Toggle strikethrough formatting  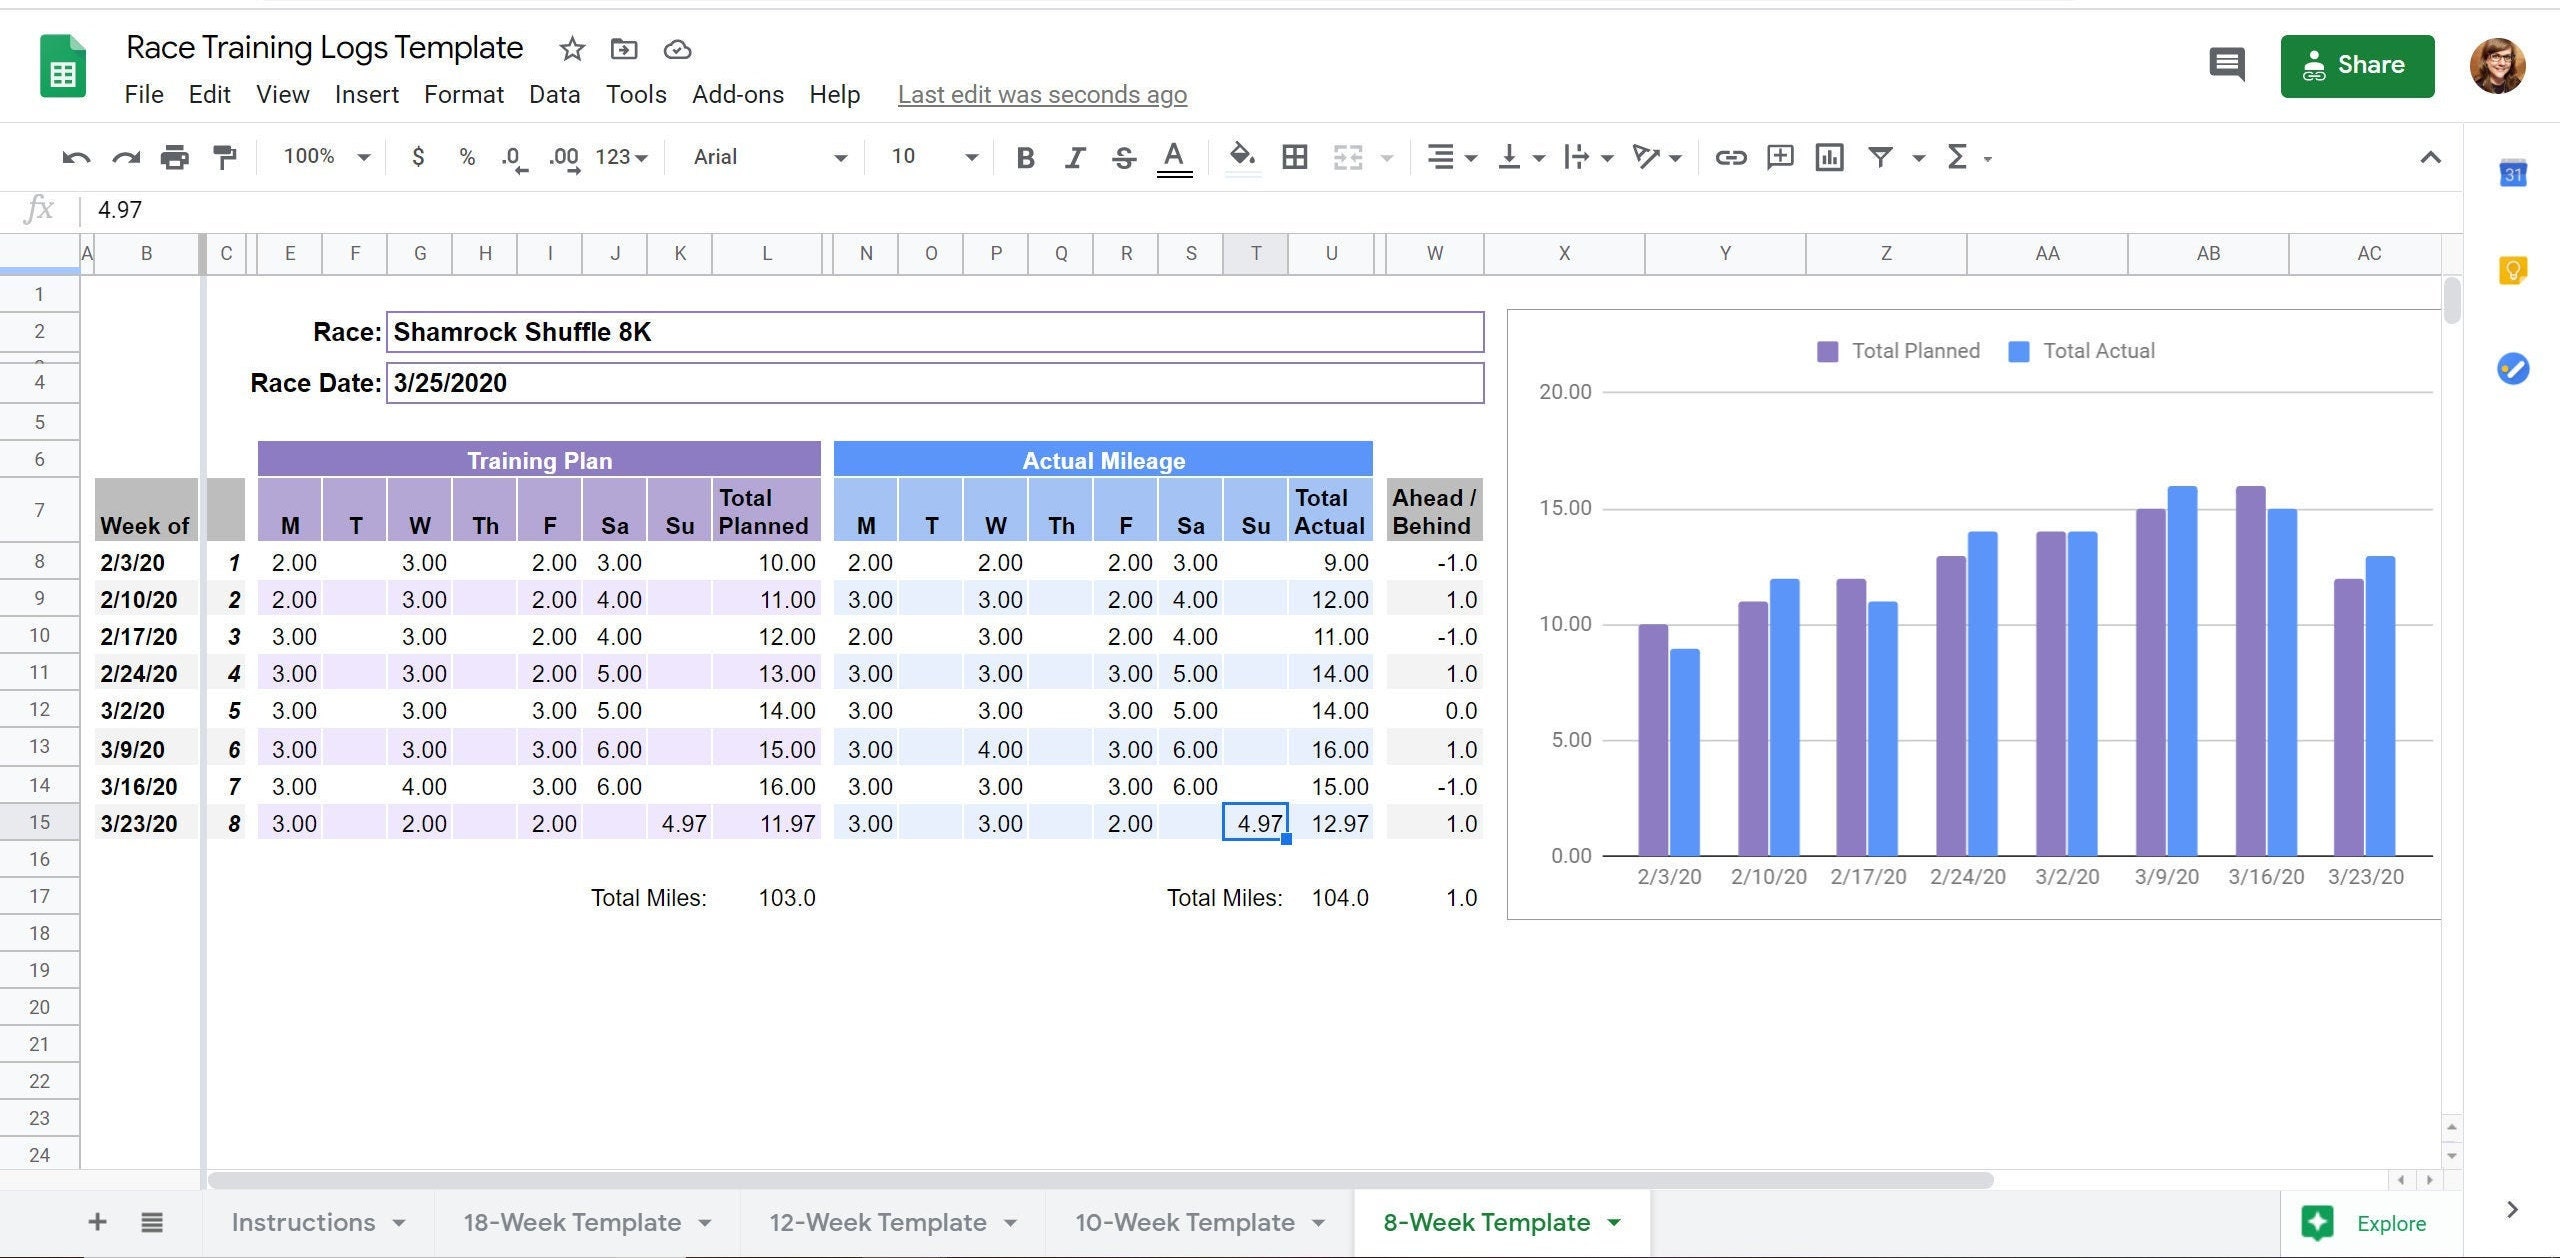pyautogui.click(x=1122, y=157)
